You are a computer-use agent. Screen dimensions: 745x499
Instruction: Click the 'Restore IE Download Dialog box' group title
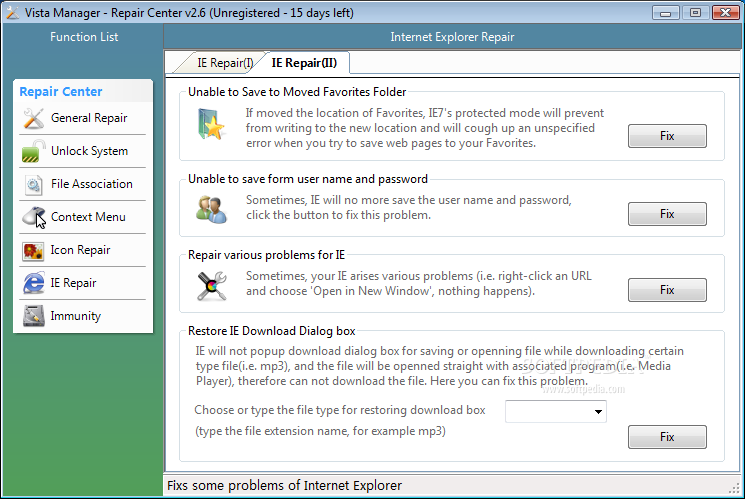pos(272,331)
